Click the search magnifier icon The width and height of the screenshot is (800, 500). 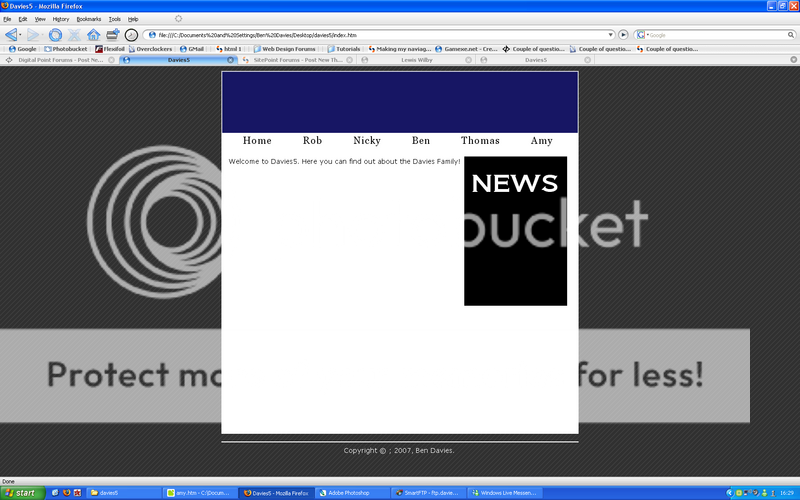pos(790,35)
